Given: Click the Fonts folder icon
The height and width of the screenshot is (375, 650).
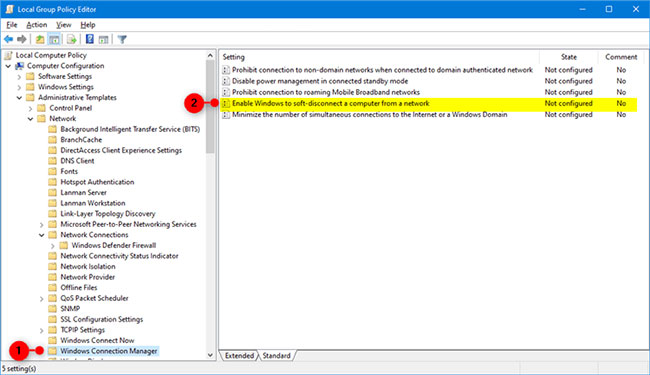Looking at the screenshot, I should pyautogui.click(x=52, y=172).
